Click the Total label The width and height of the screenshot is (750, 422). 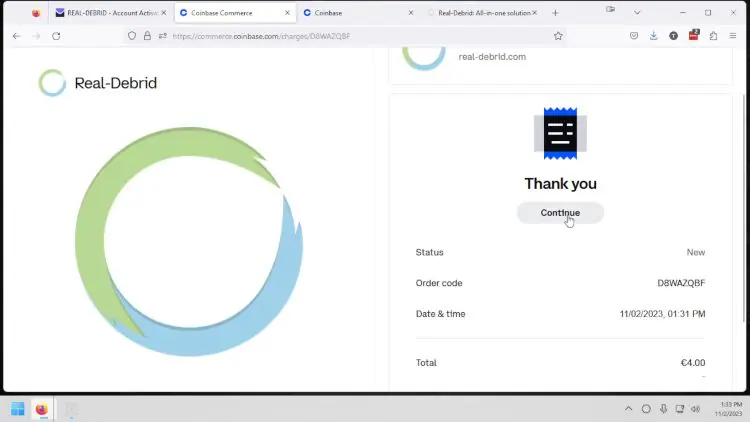[x=426, y=363]
